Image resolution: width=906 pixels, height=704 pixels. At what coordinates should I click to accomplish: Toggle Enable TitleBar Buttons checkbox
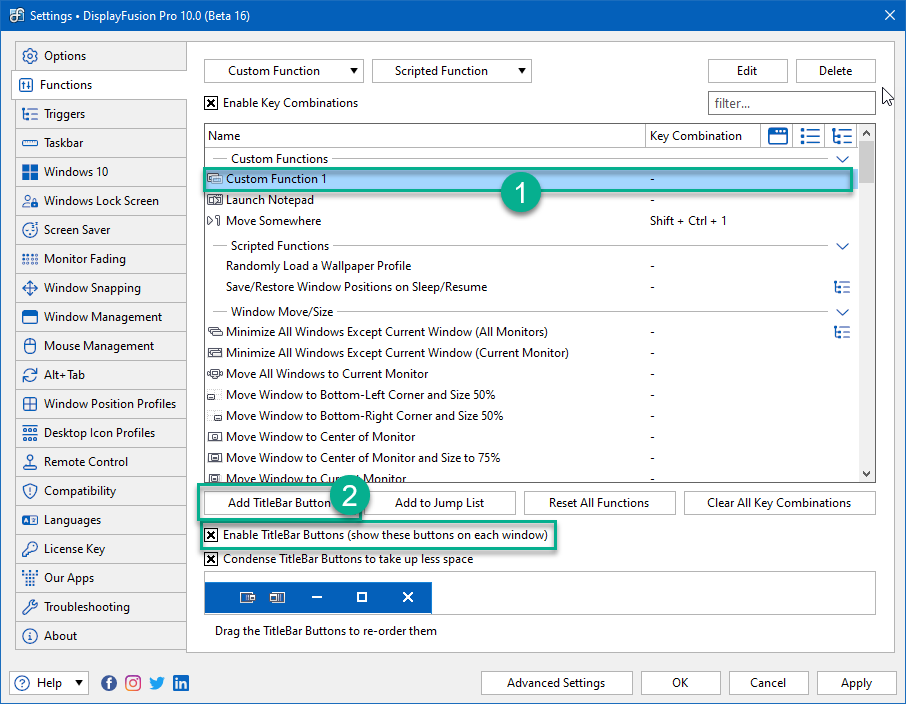[211, 535]
